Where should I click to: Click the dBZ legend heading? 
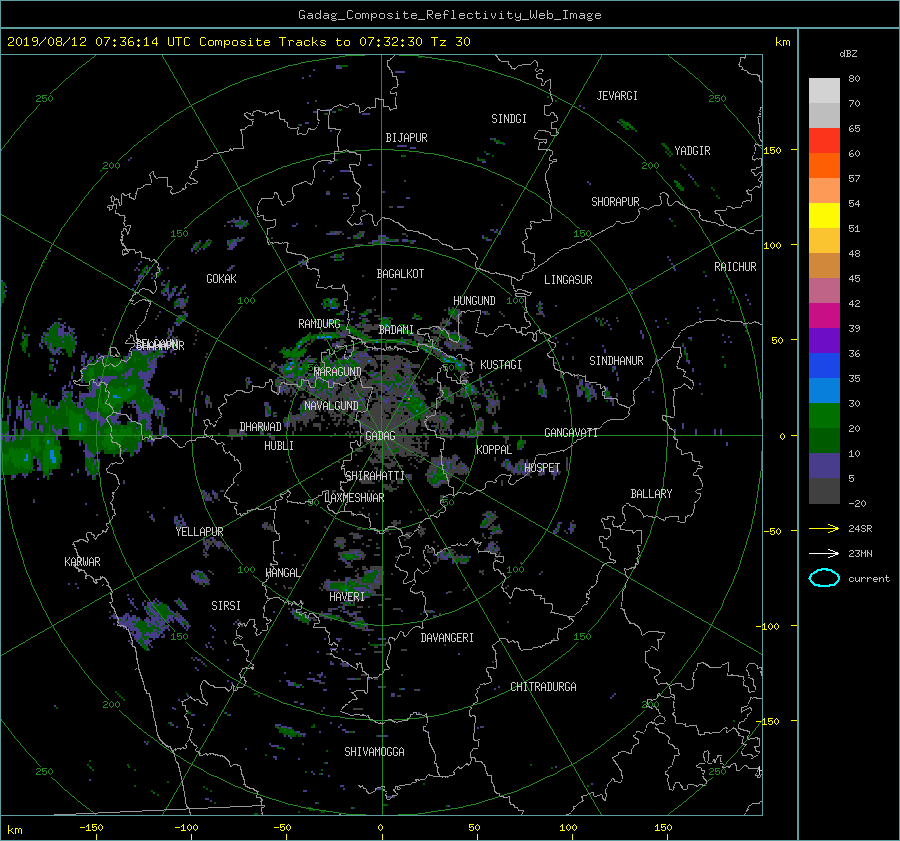coord(848,54)
